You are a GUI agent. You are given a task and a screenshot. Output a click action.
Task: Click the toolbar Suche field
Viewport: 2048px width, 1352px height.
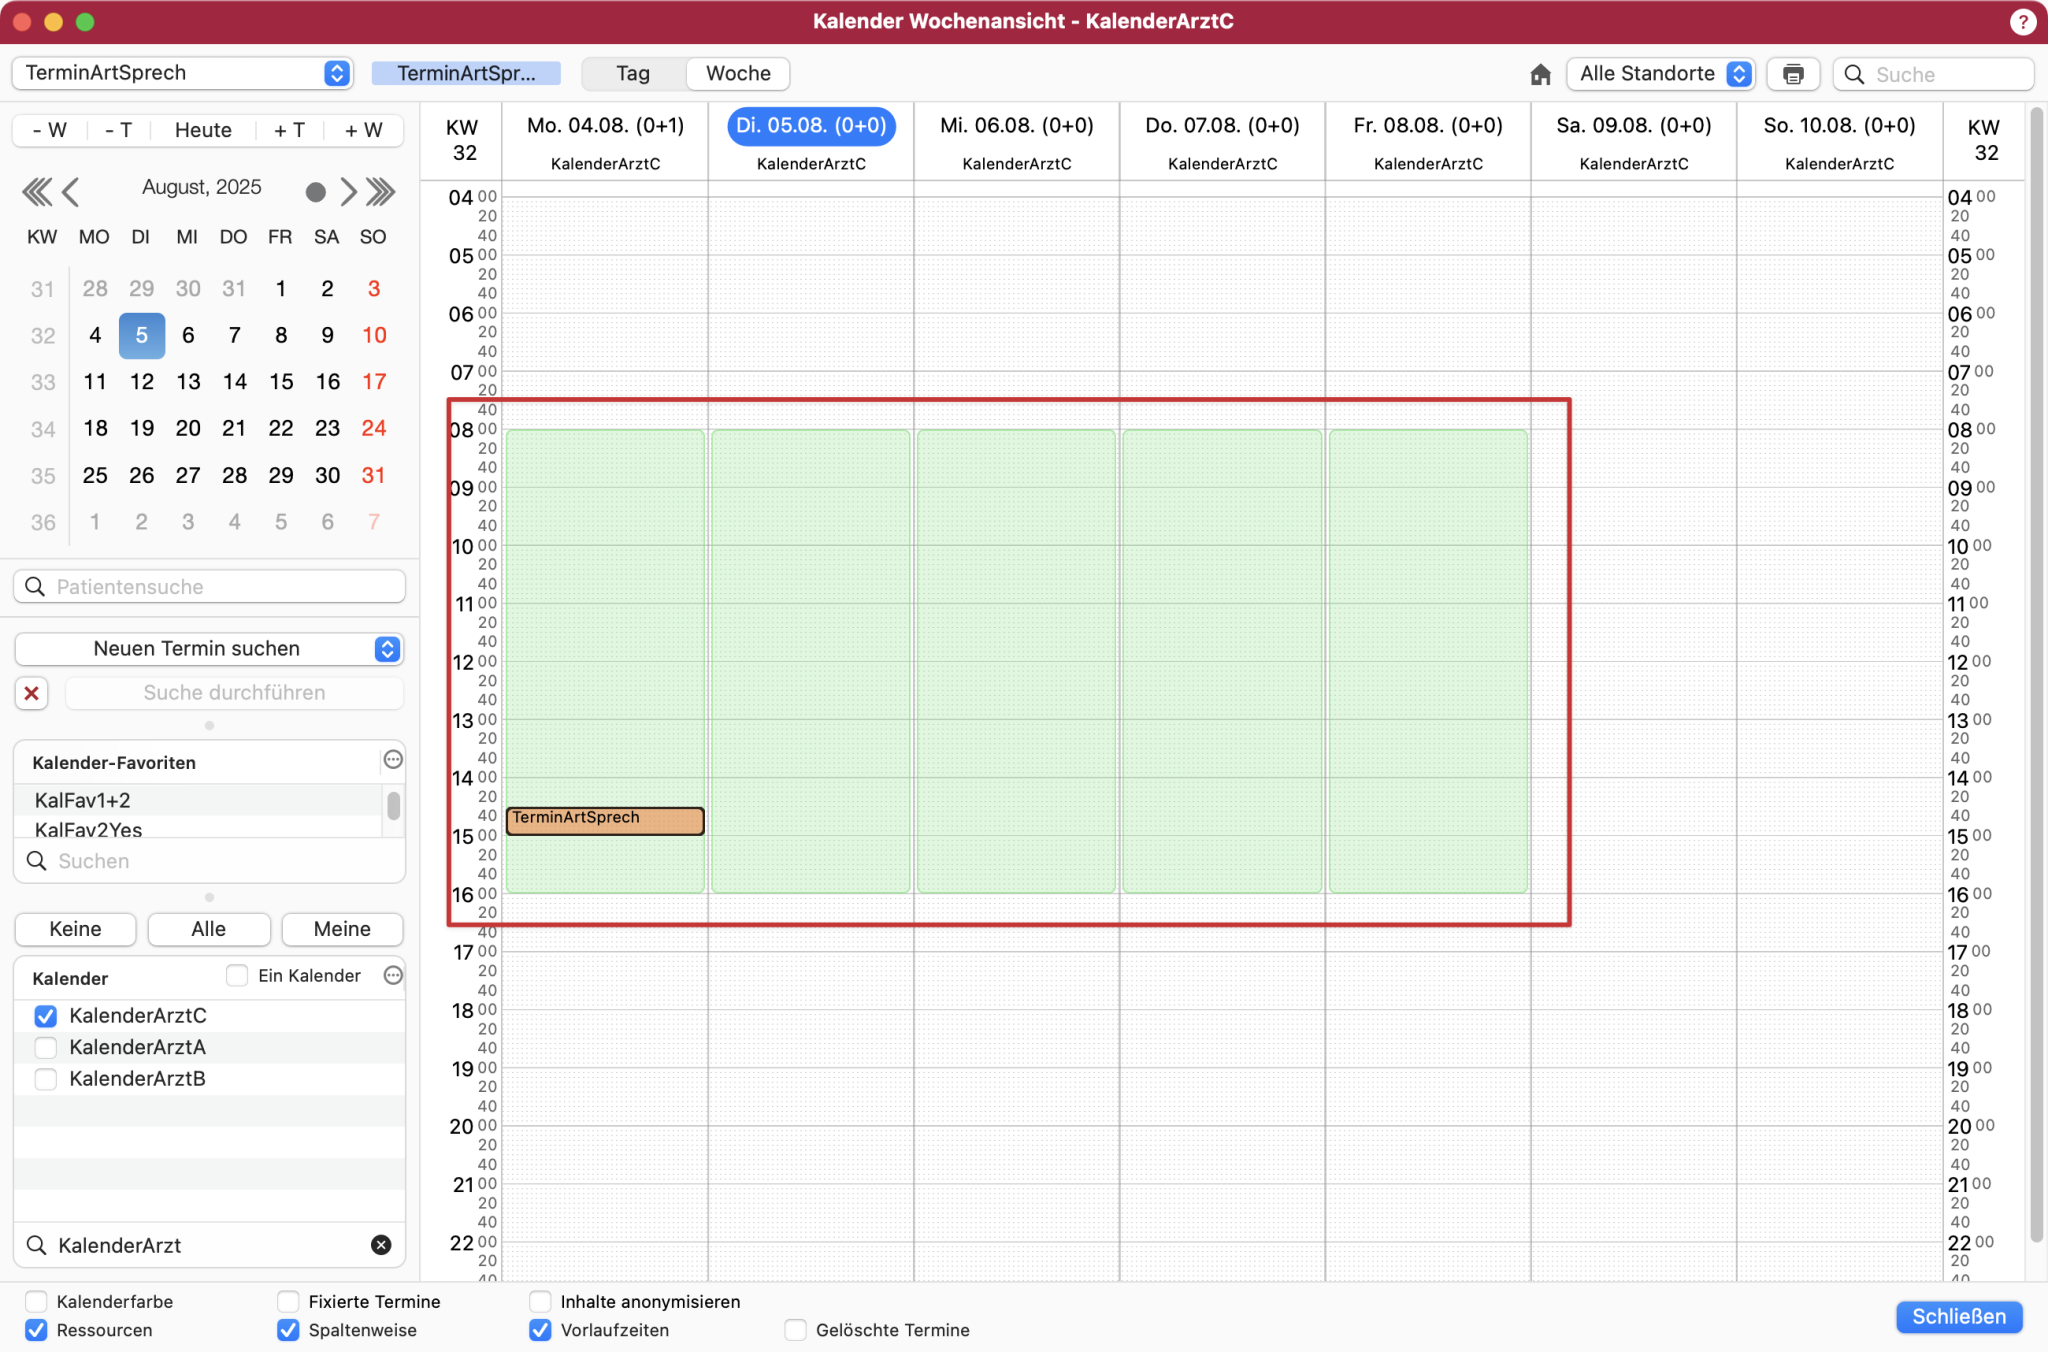click(1934, 74)
